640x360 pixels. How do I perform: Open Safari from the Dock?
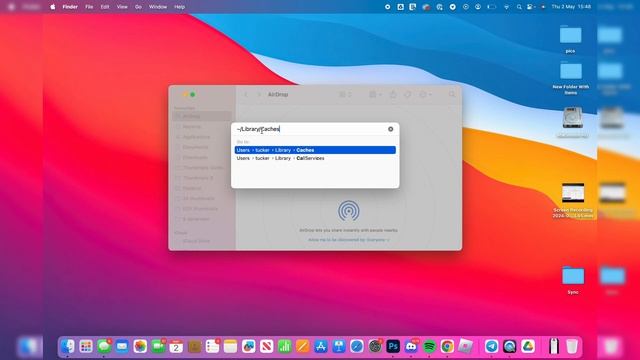point(357,347)
